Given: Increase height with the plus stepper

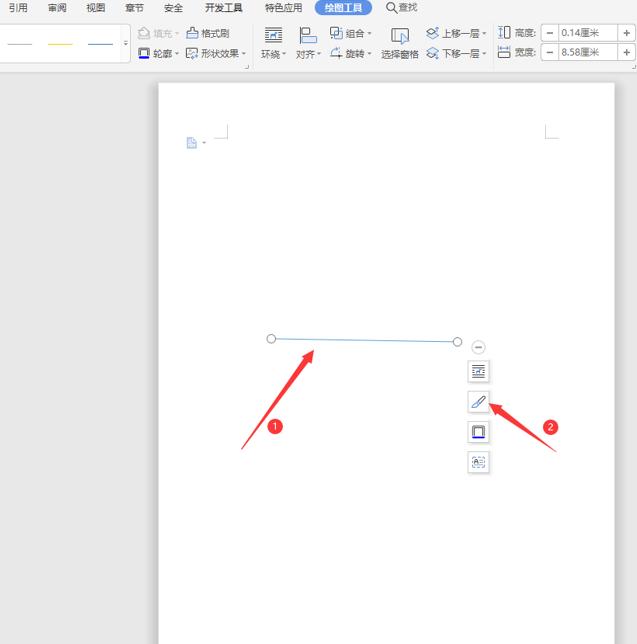Looking at the screenshot, I should tap(626, 33).
